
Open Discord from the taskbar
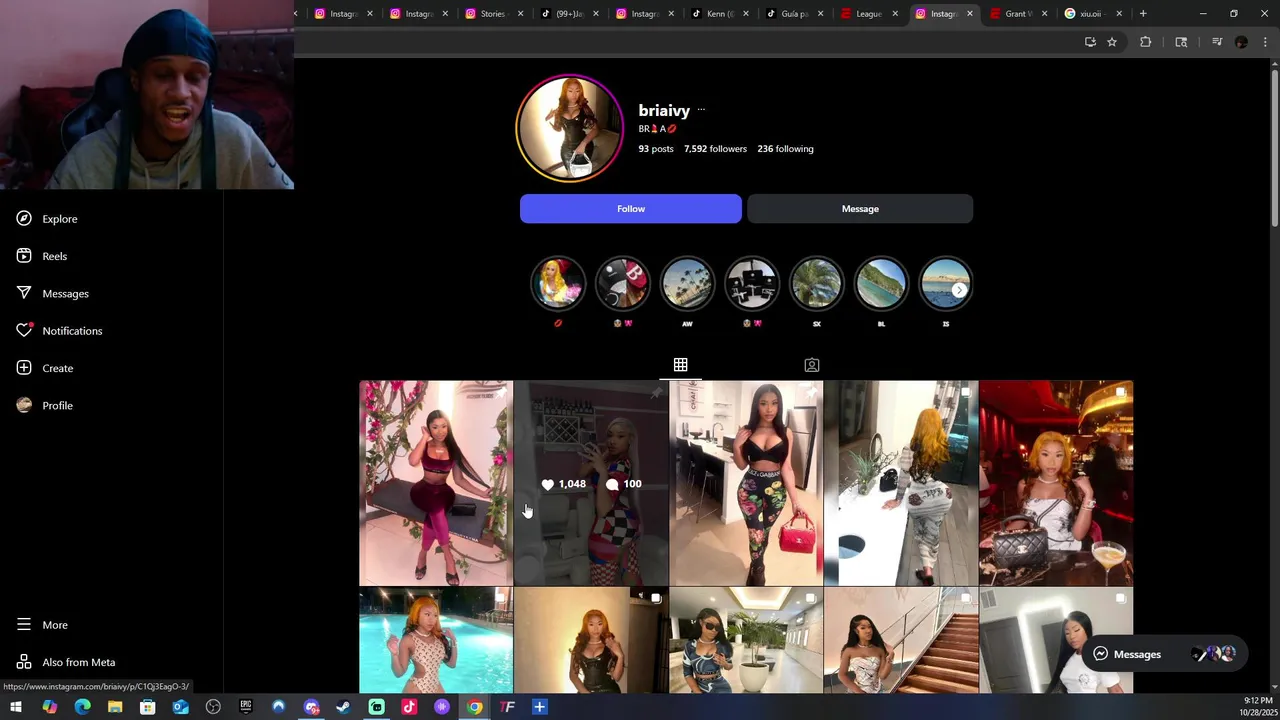tap(311, 708)
